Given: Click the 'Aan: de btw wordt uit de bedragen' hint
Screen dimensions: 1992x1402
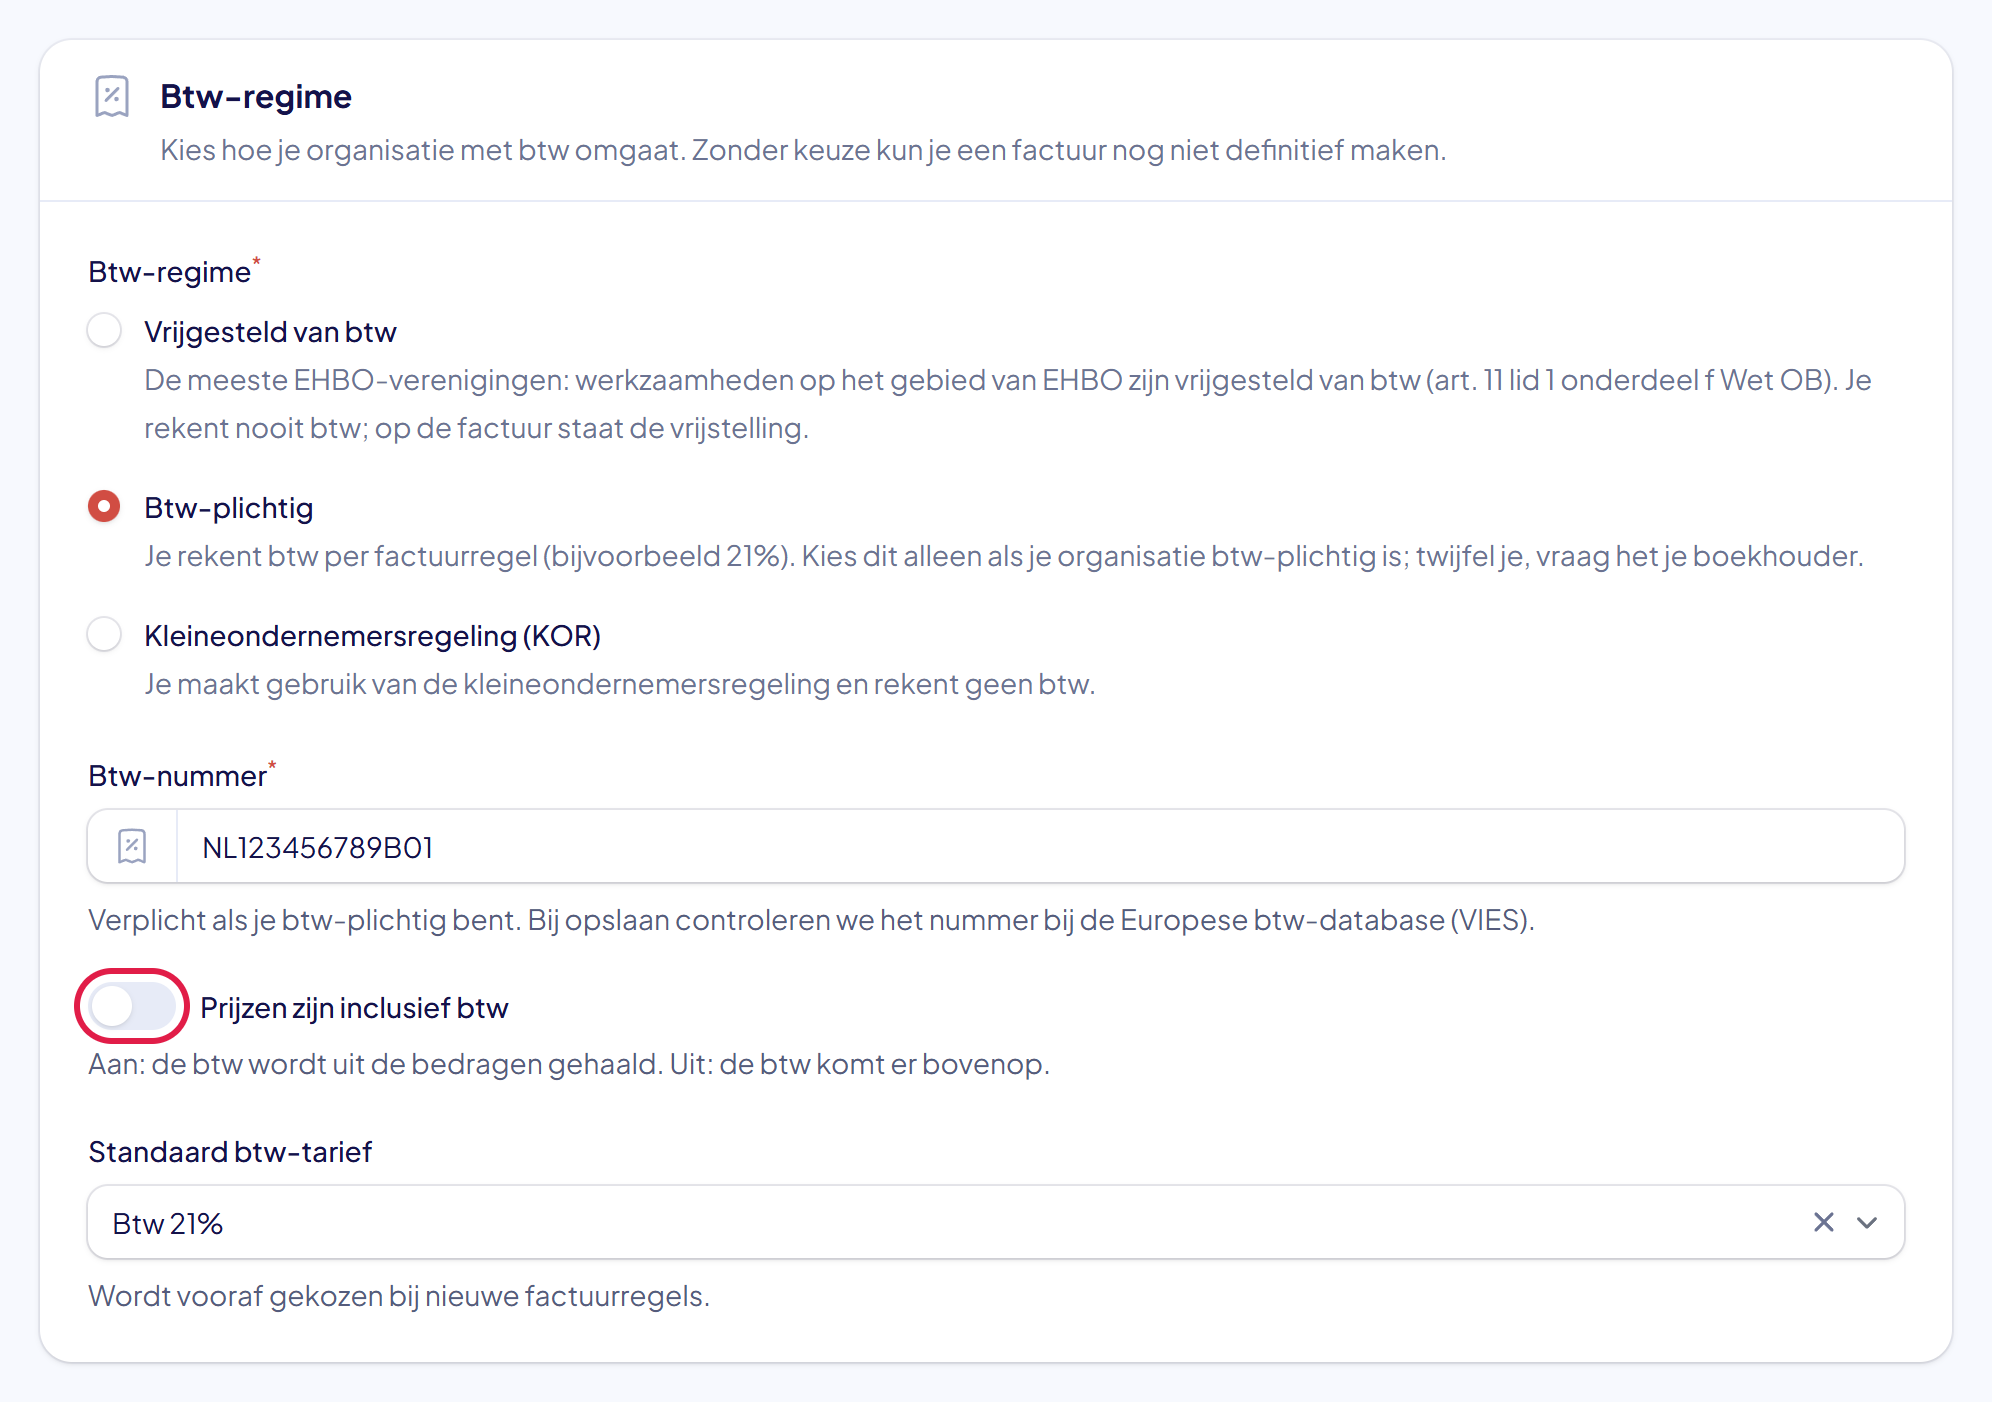Looking at the screenshot, I should [x=569, y=1063].
